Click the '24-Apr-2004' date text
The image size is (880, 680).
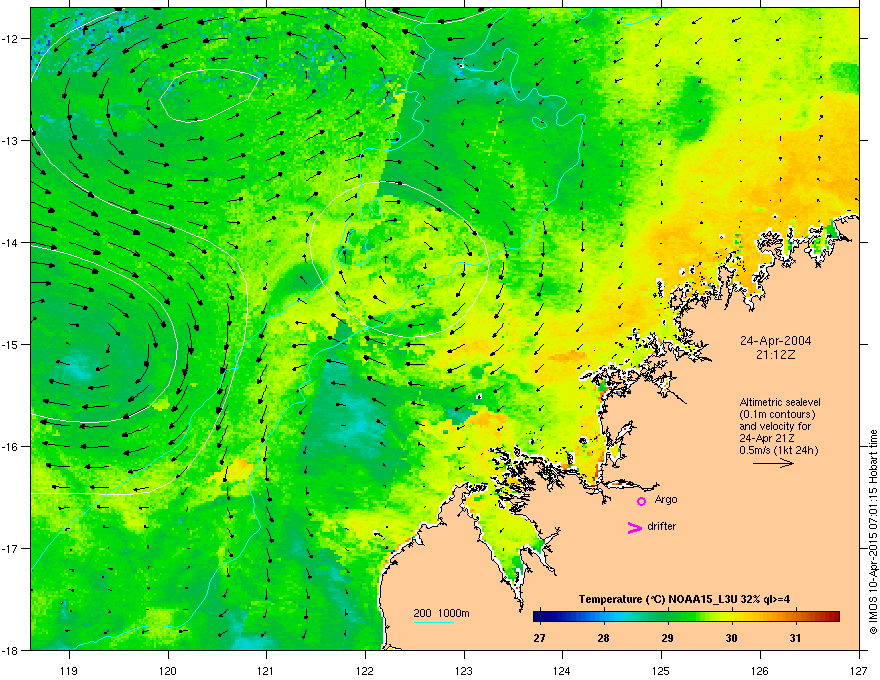(x=775, y=341)
